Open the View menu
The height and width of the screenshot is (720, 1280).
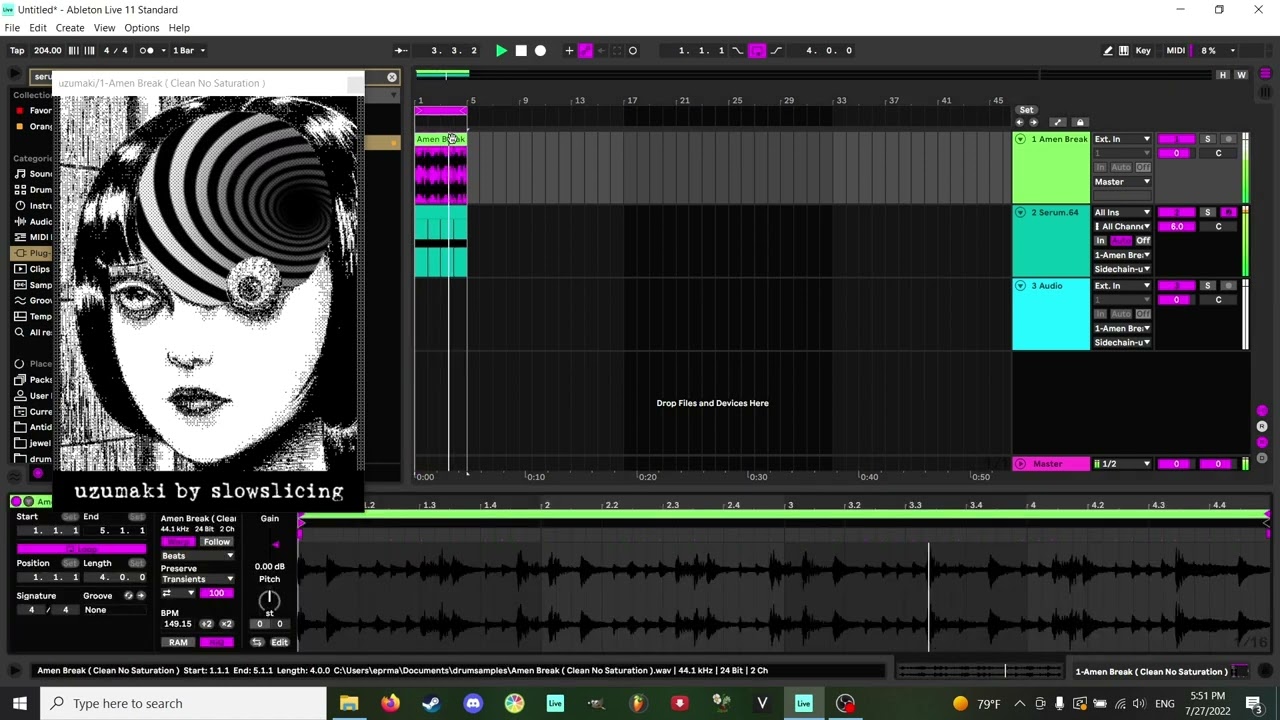click(x=104, y=28)
